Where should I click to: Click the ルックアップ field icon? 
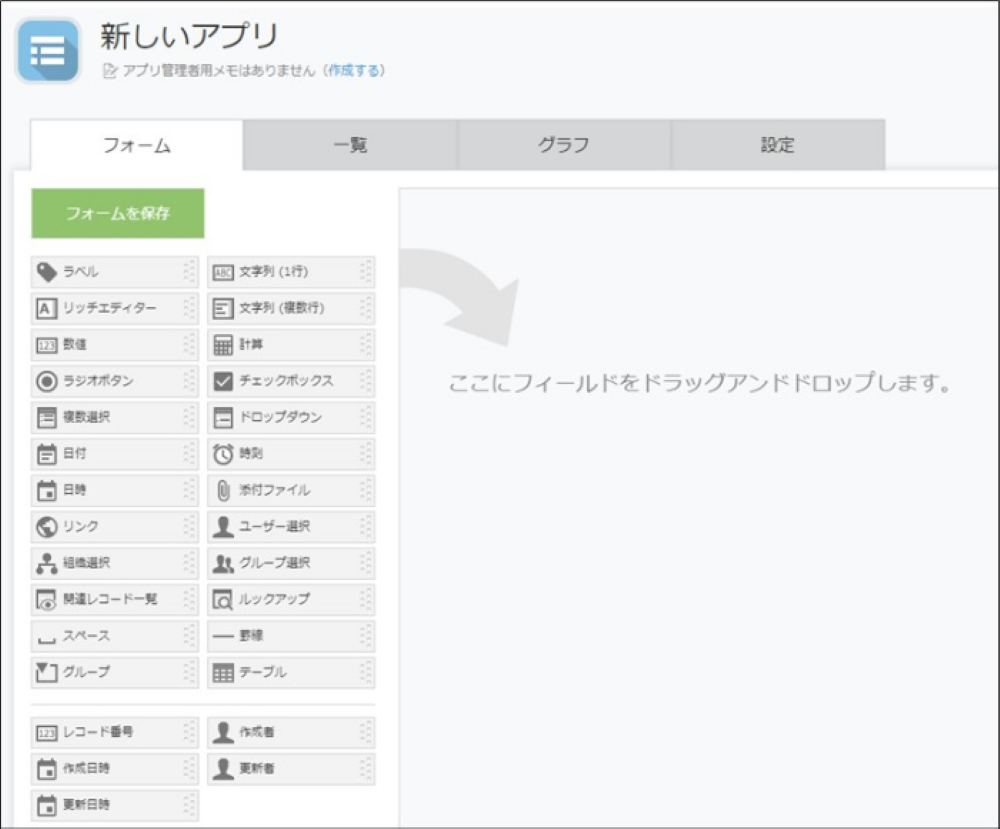pos(221,598)
